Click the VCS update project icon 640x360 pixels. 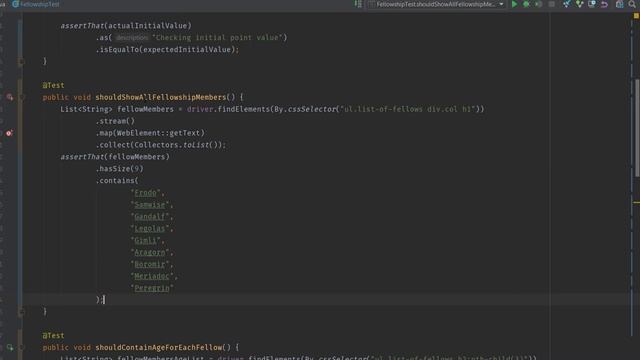click(567, 4)
